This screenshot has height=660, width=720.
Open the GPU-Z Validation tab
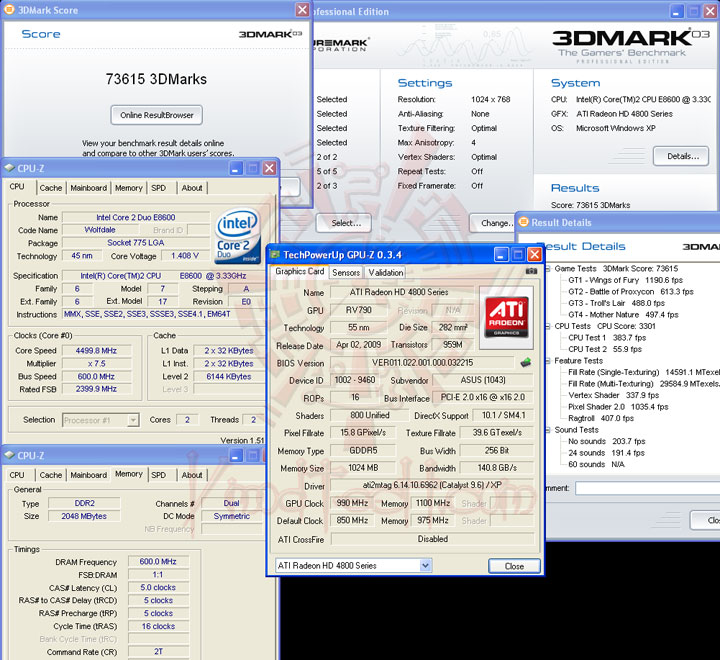[x=386, y=272]
